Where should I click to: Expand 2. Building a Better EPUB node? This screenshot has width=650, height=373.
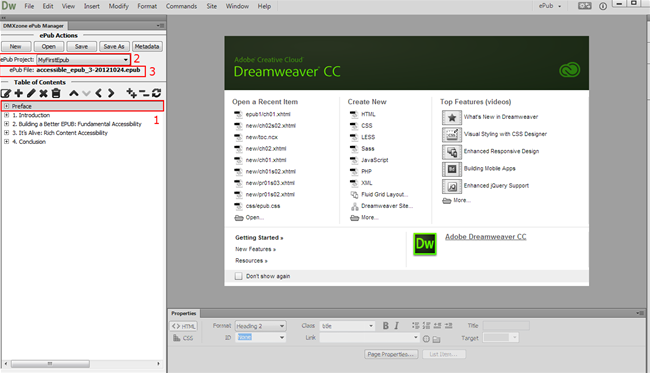pyautogui.click(x=6, y=124)
